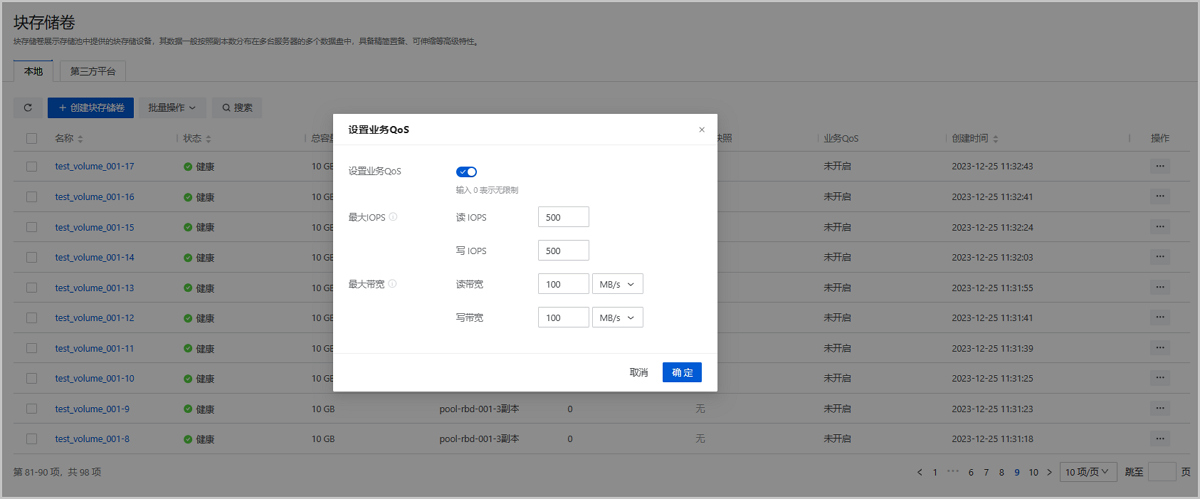This screenshot has height=499, width=1200.
Task: Open 读带宽 unit MB/s dropdown
Action: point(617,284)
